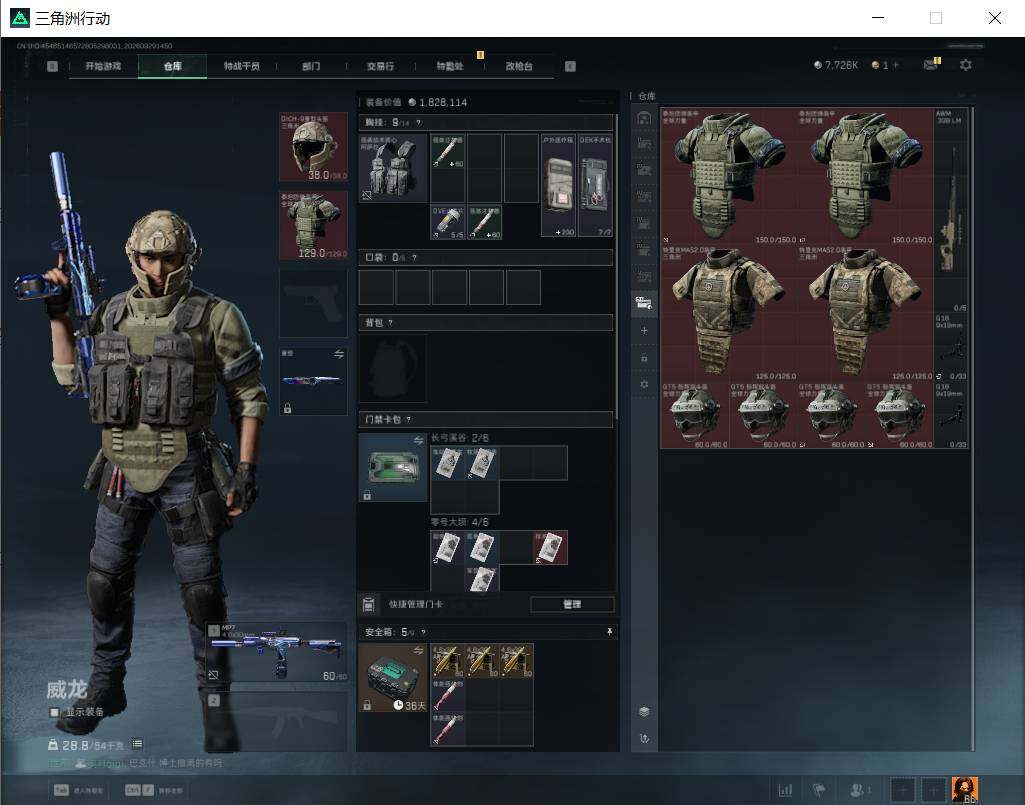Image resolution: width=1025 pixels, height=805 pixels.
Task: Click the 快捷管理门卡 keycard icon
Action: pyautogui.click(x=368, y=604)
